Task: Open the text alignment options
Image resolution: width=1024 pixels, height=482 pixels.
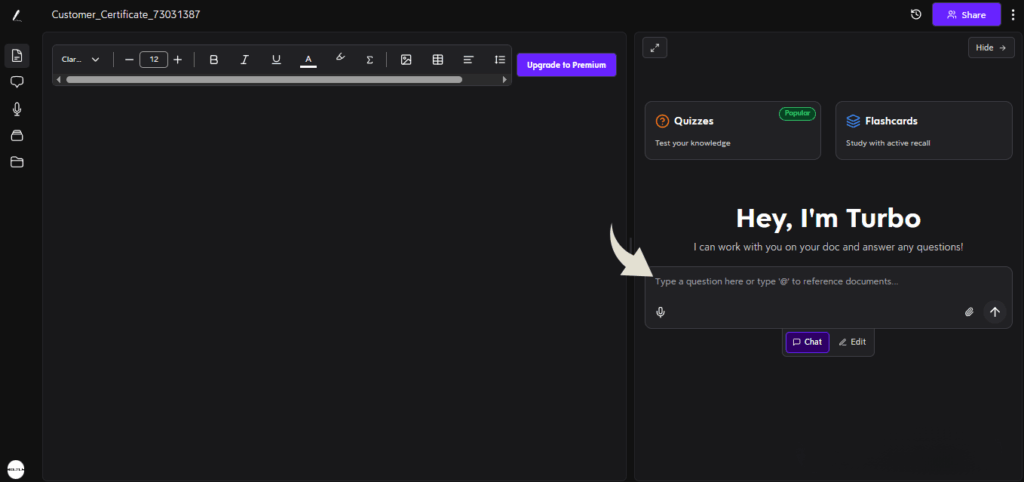Action: (x=468, y=60)
